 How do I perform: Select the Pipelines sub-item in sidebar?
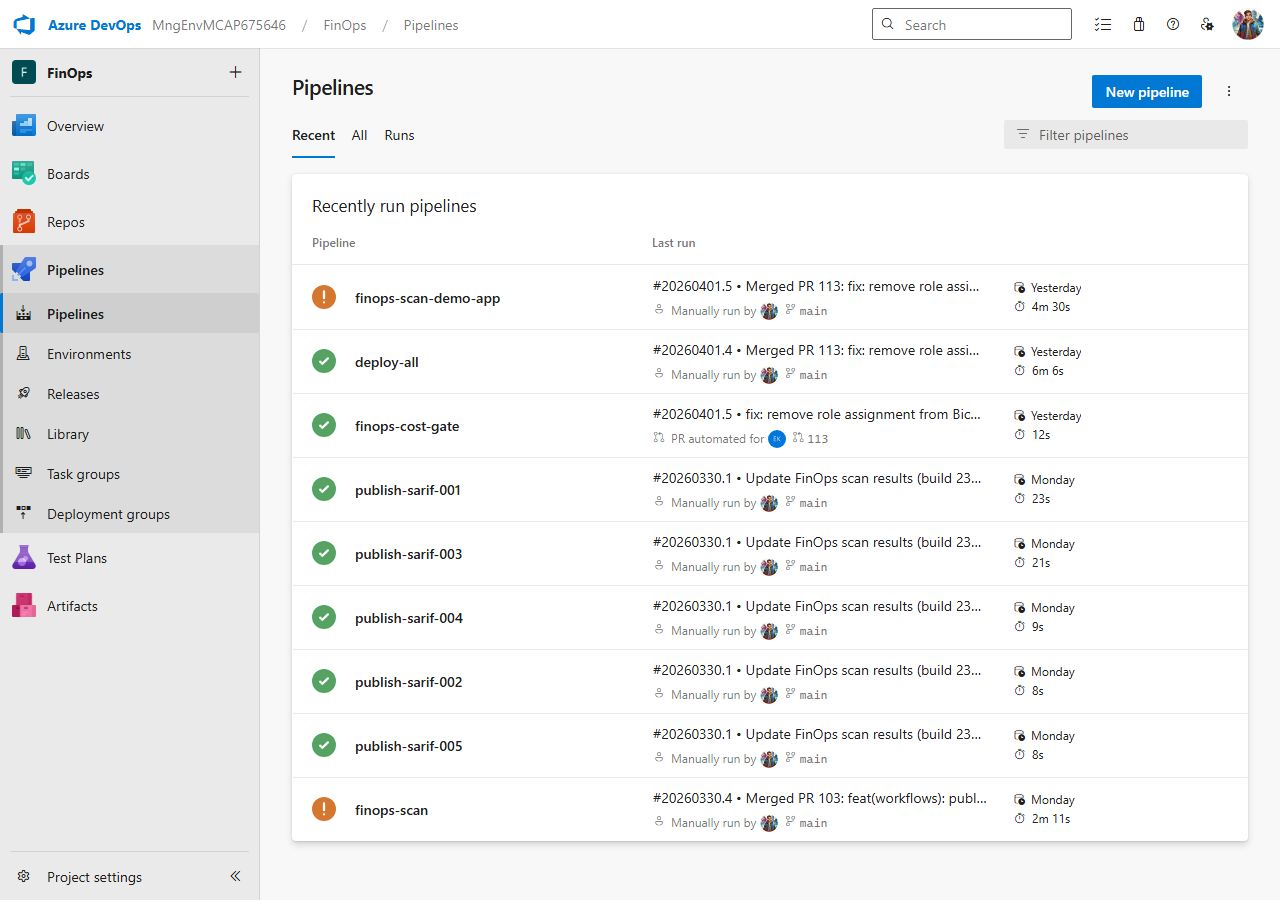pos(130,314)
